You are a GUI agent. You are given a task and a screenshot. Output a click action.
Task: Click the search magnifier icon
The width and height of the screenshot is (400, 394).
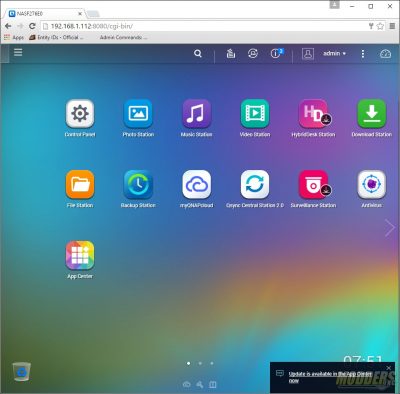coord(198,53)
